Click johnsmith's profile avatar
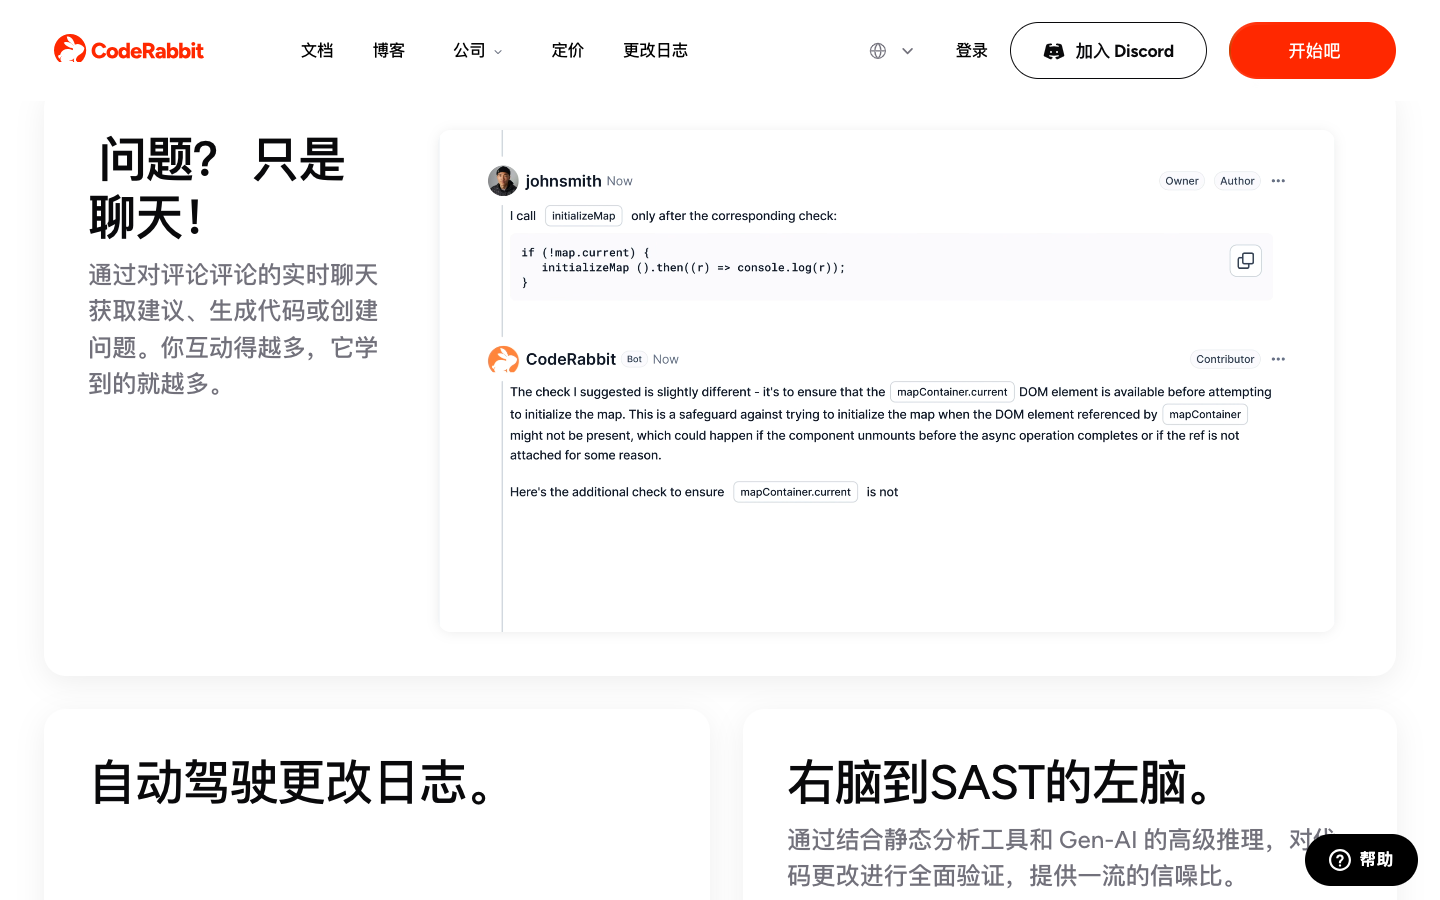The image size is (1440, 900). (503, 181)
